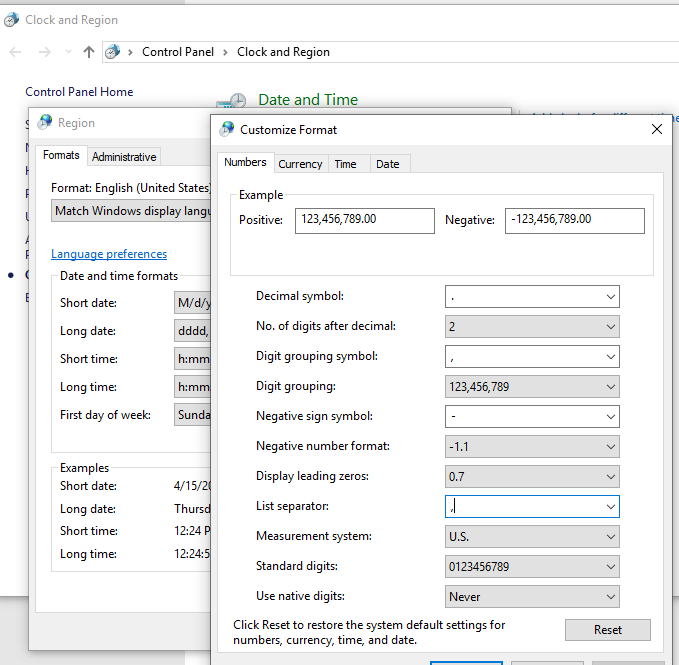
Task: Click the Clock and Region title icon
Action: click(11, 20)
